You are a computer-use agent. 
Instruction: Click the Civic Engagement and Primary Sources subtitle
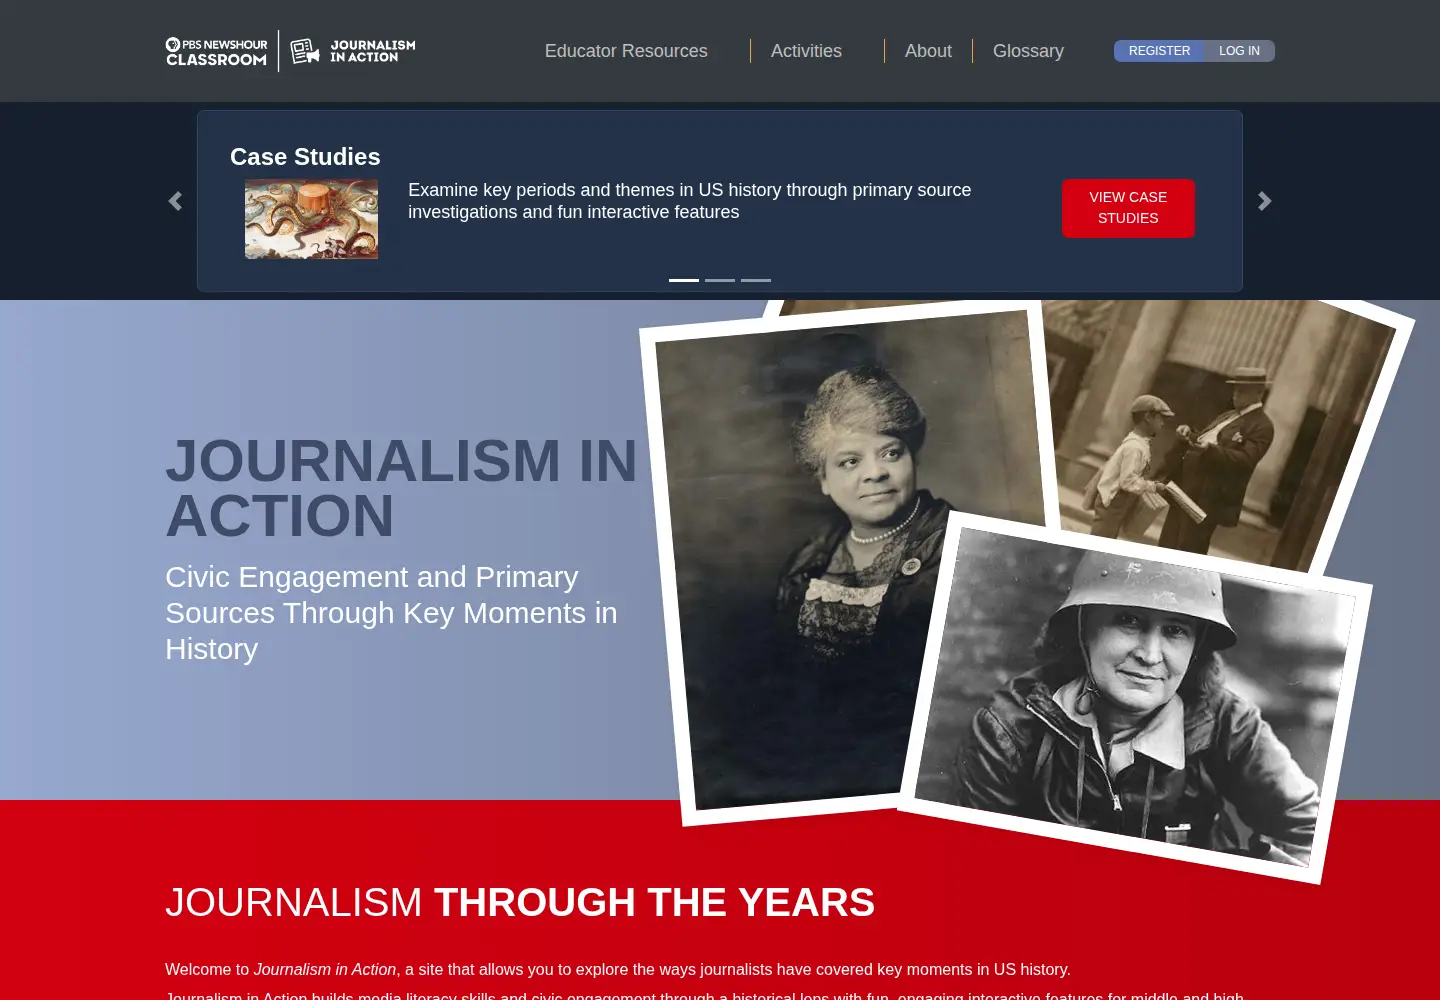tap(391, 613)
